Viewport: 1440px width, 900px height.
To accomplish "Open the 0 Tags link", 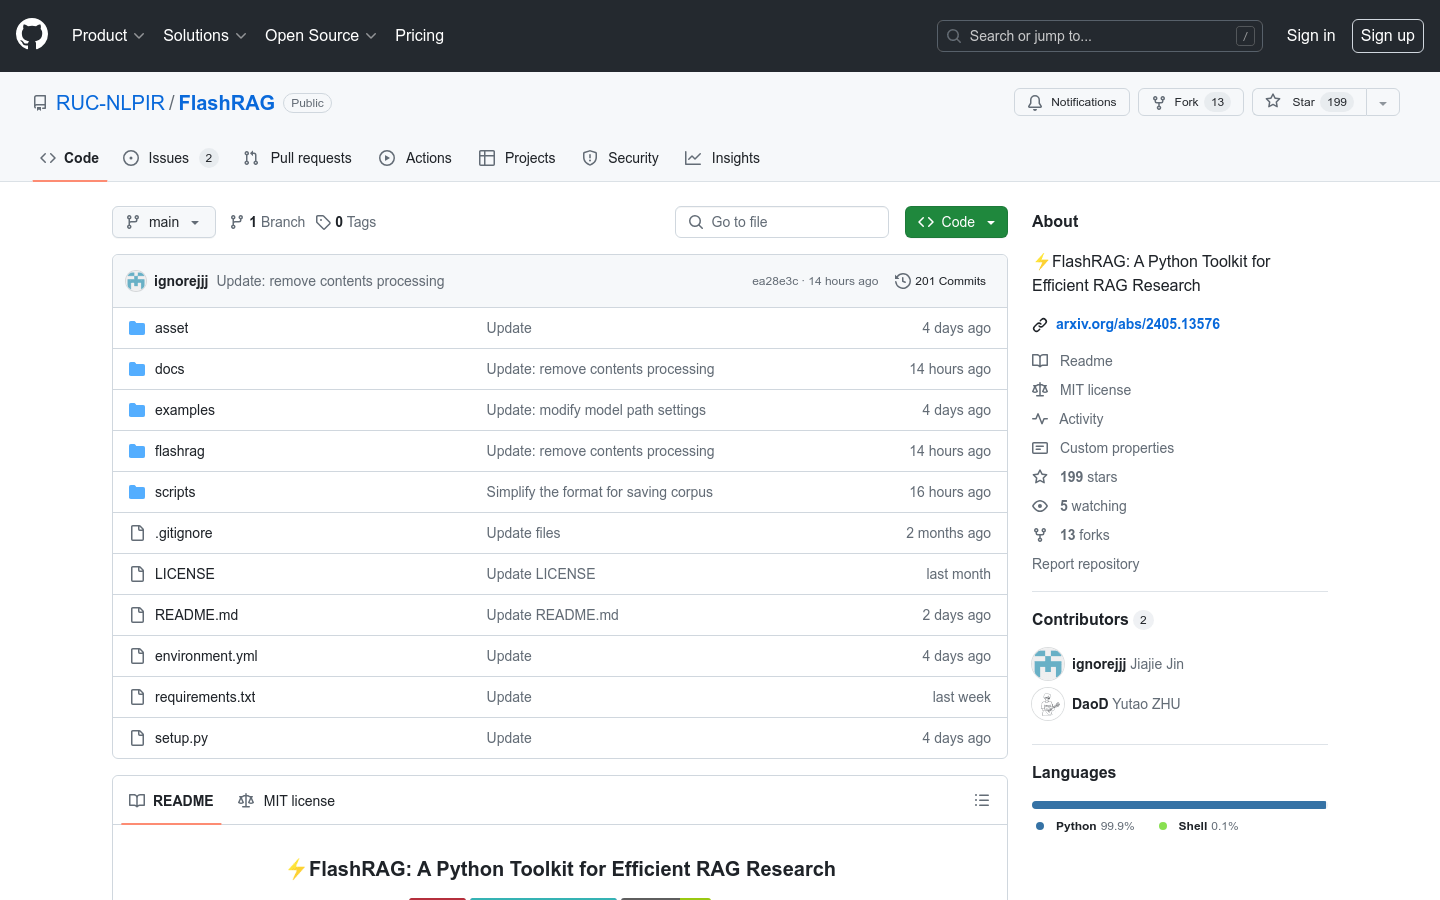I will 346,222.
